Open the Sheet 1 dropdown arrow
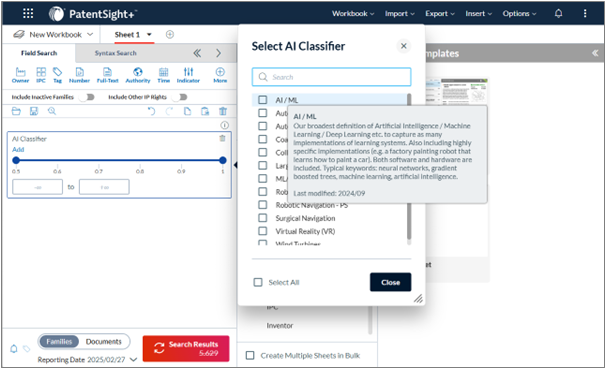The image size is (606, 370). pos(149,34)
